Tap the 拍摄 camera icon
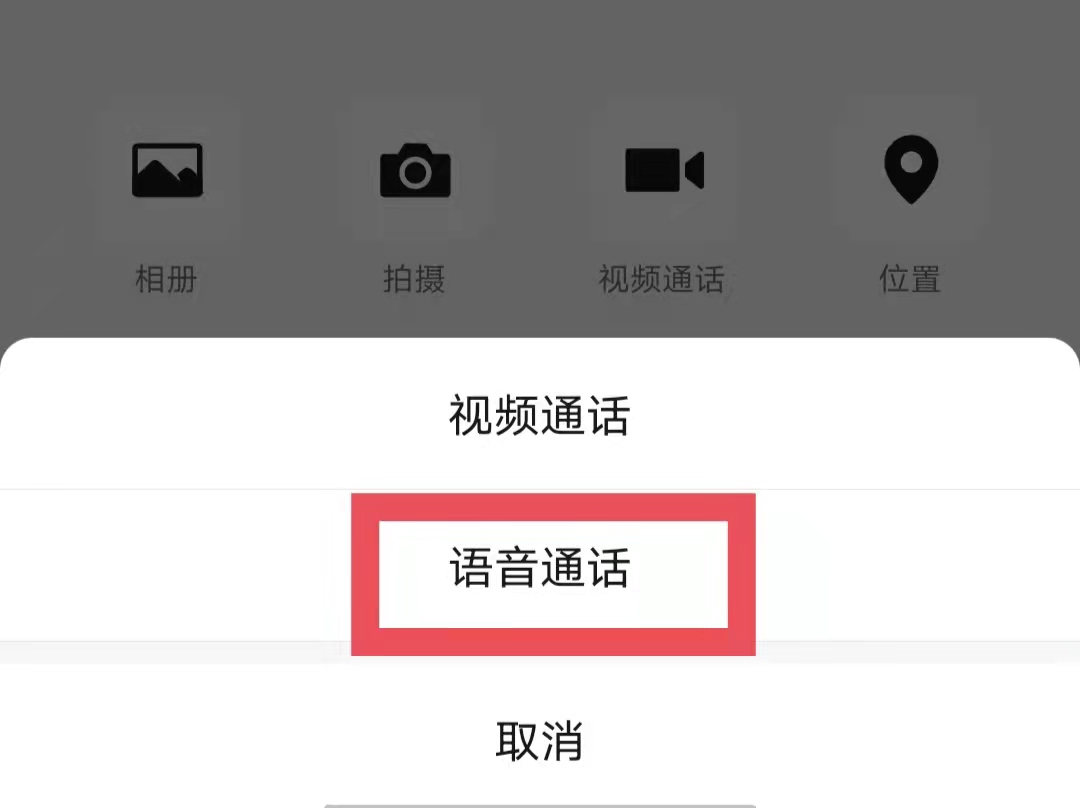1080x808 pixels. tap(415, 170)
